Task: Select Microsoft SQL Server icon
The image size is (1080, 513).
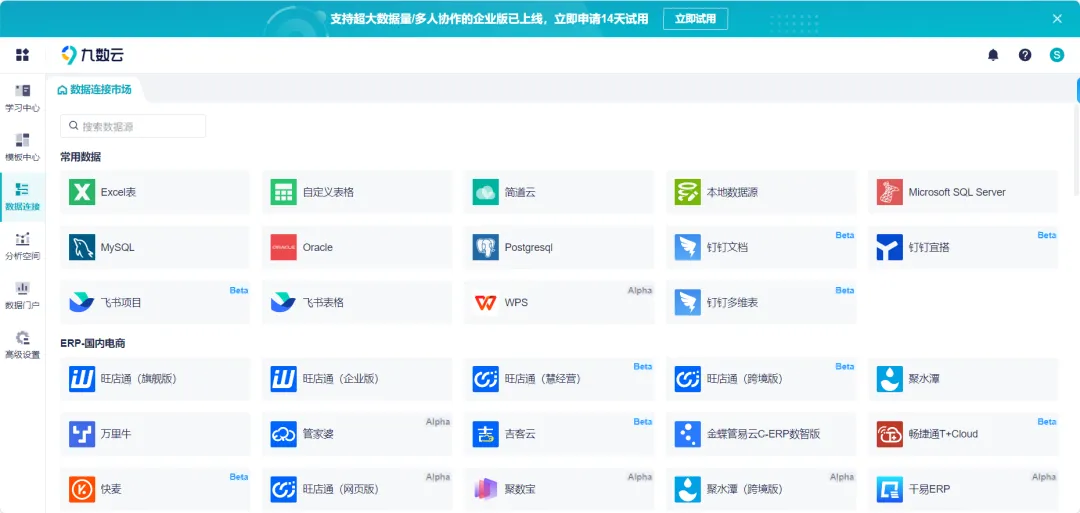Action: click(x=889, y=192)
